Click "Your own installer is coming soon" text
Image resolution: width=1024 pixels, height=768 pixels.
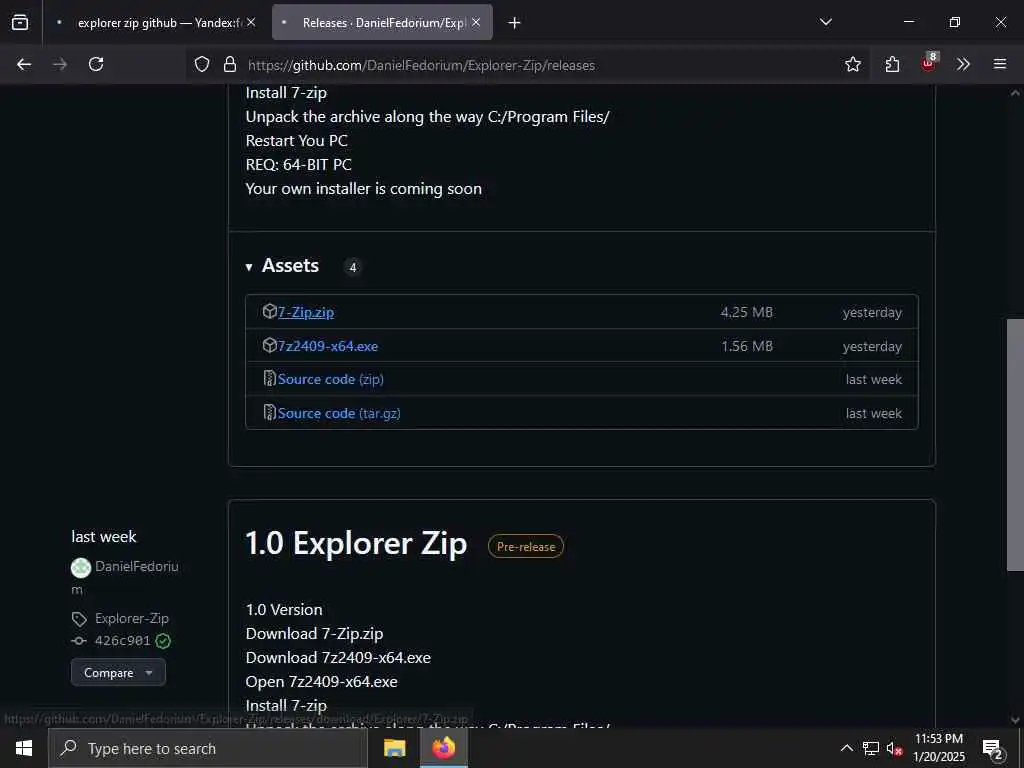click(364, 189)
